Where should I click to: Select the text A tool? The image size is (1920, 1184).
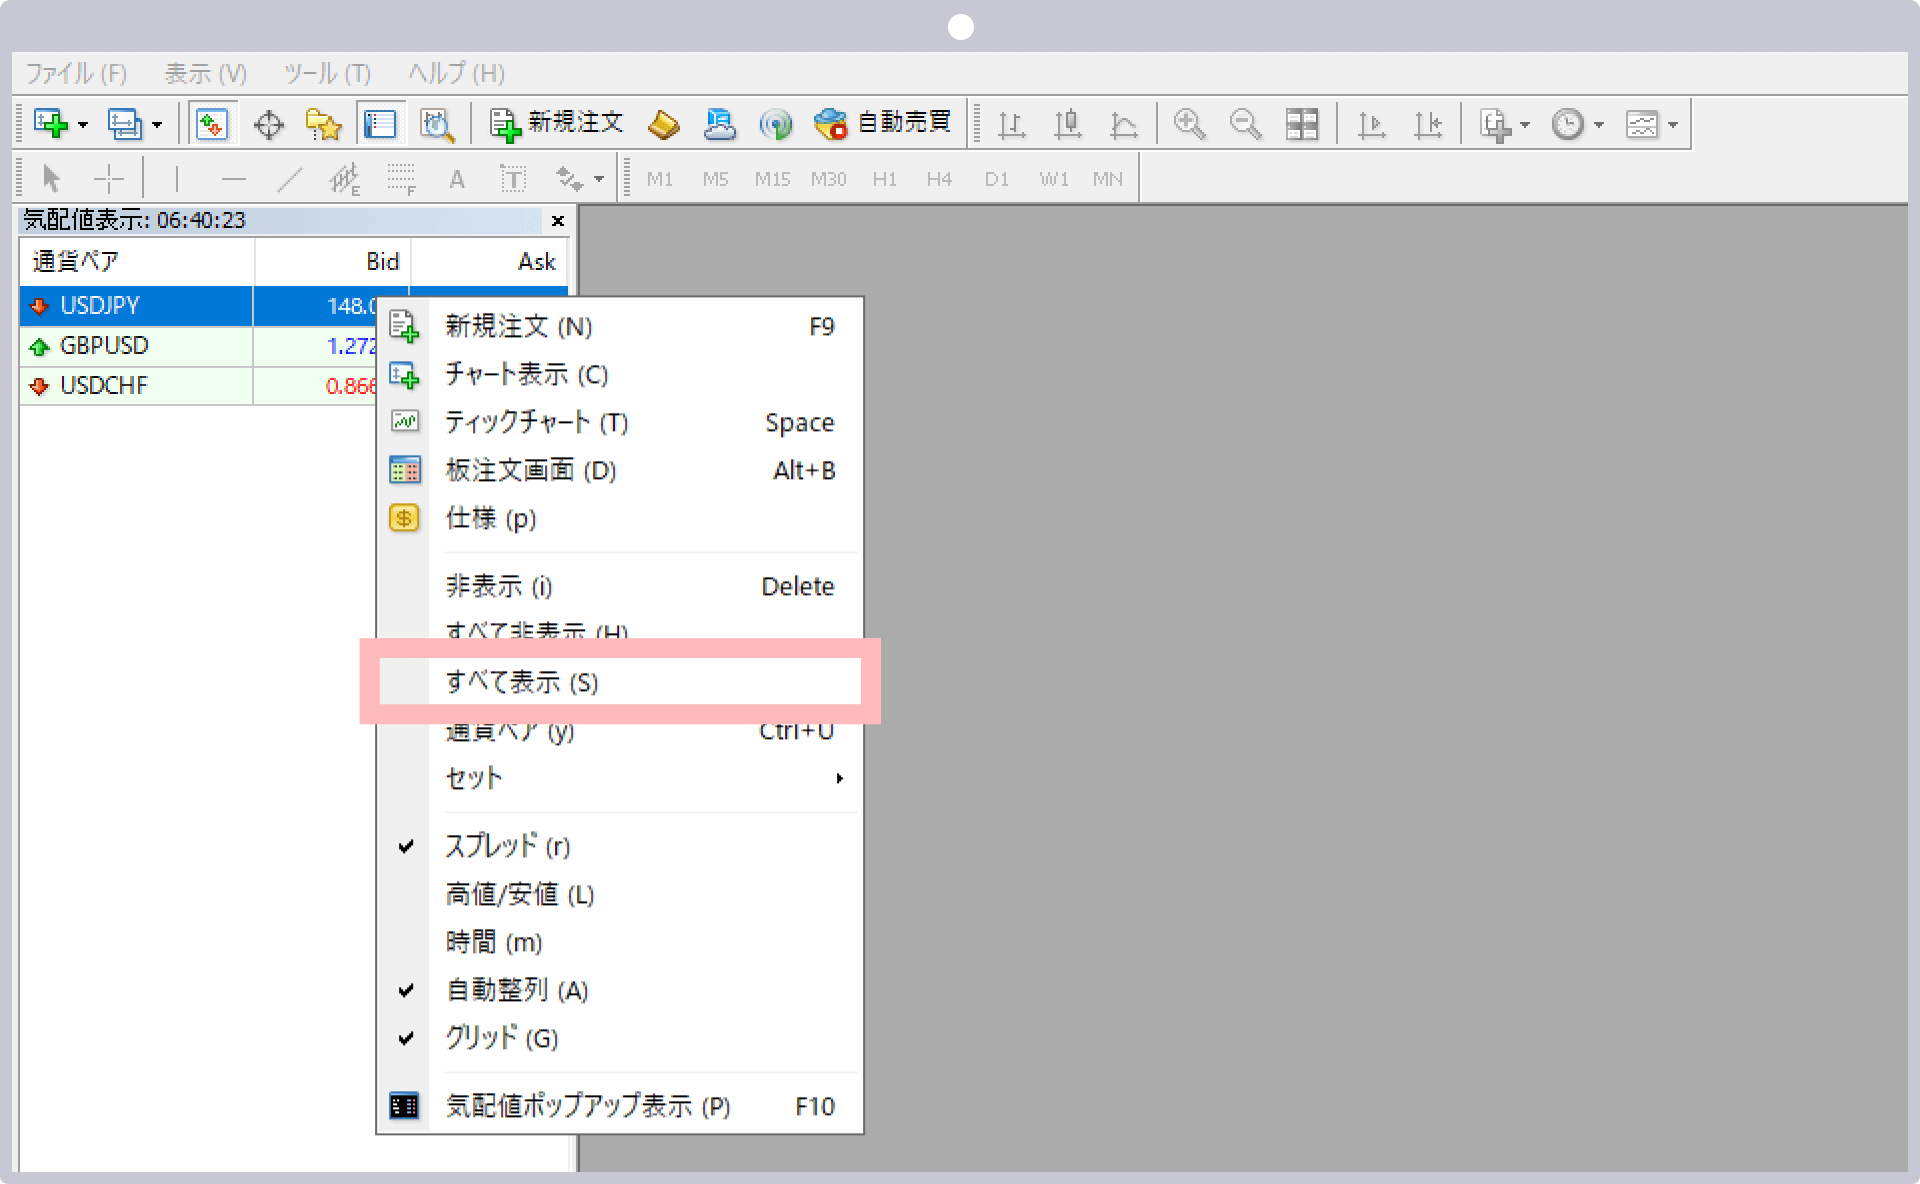pyautogui.click(x=457, y=179)
